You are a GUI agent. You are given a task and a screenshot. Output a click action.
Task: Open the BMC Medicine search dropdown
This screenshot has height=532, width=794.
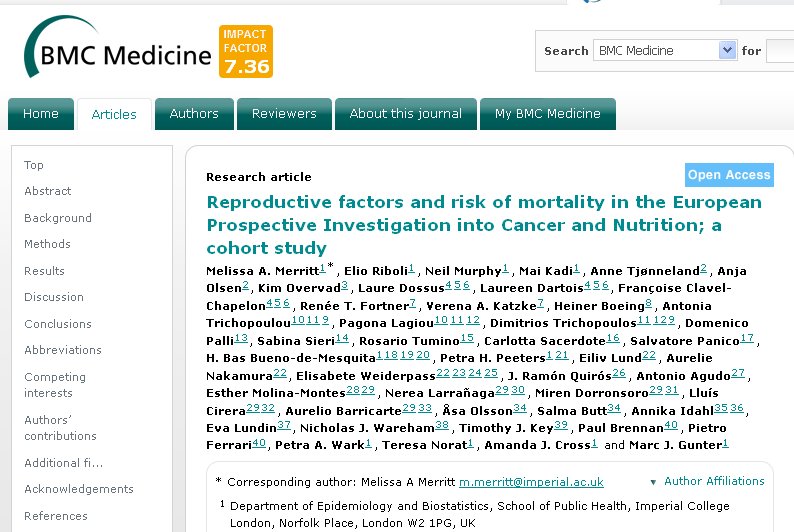(727, 51)
